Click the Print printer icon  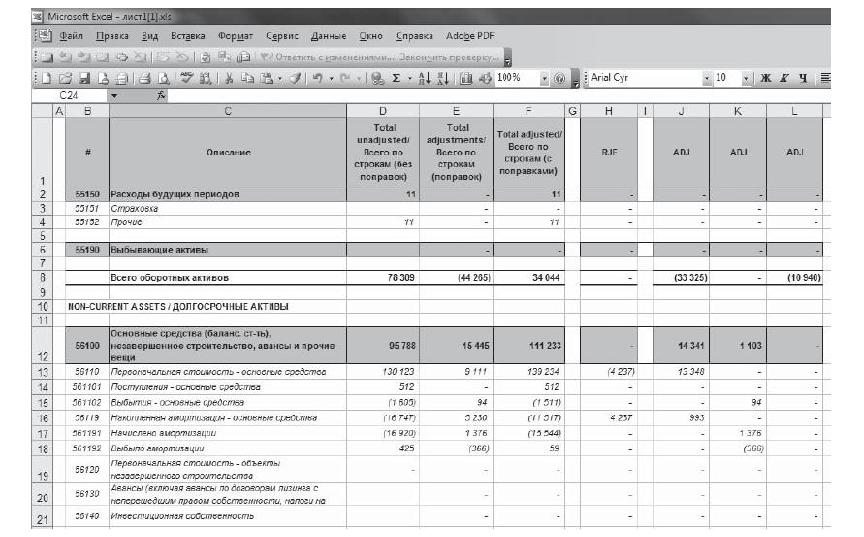click(x=144, y=79)
